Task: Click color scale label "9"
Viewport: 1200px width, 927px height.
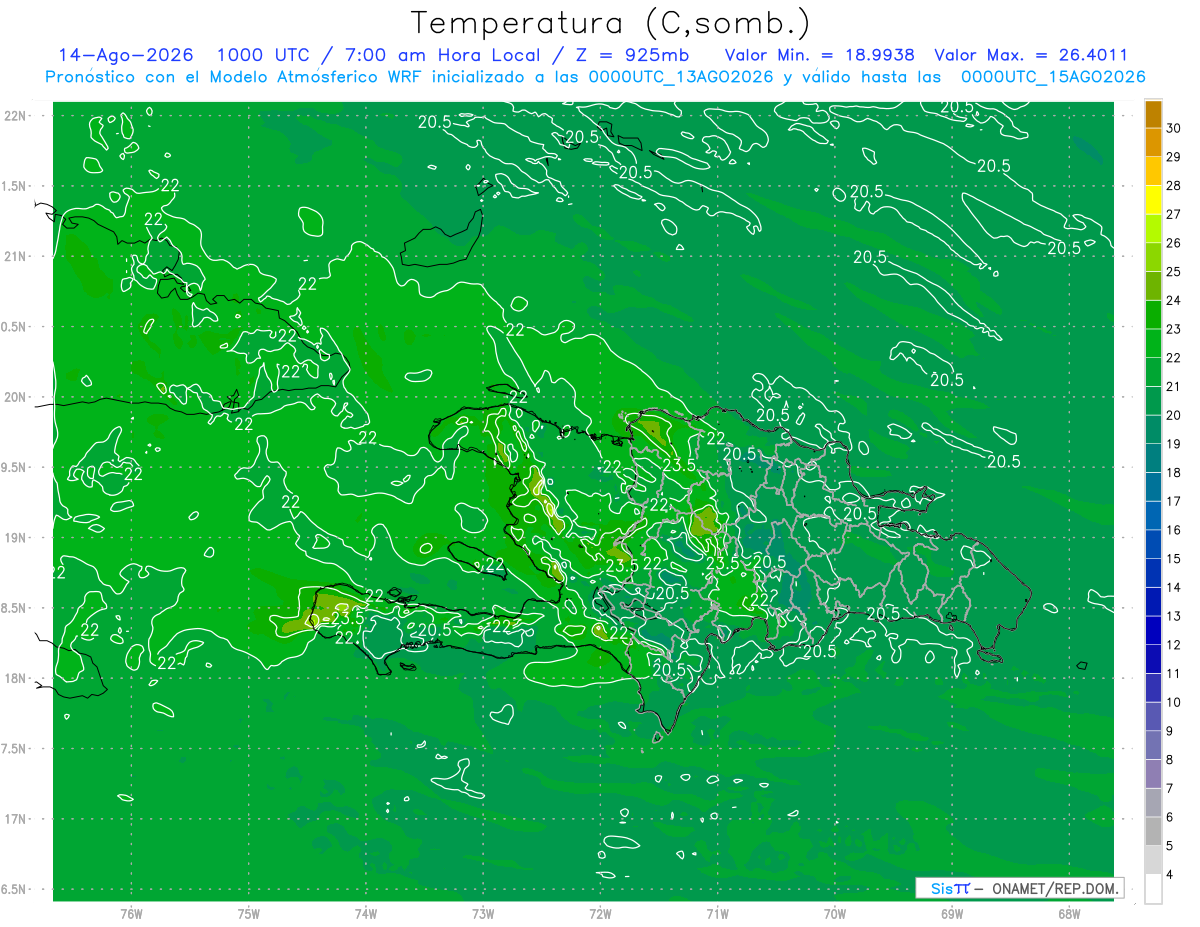Action: click(x=1171, y=731)
